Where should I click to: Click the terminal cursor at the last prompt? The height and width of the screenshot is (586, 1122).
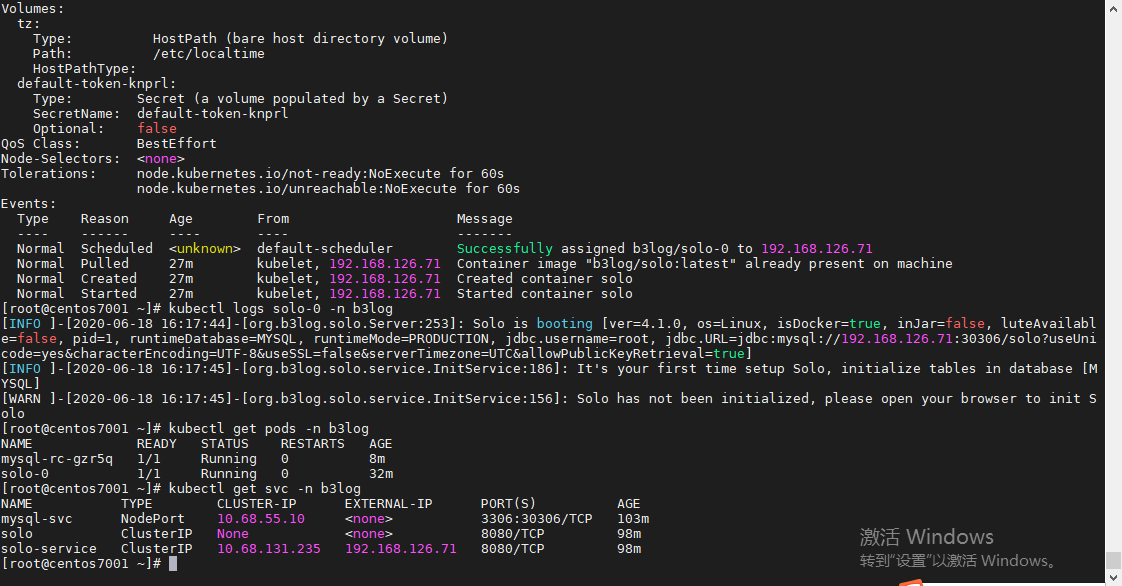pyautogui.click(x=173, y=564)
